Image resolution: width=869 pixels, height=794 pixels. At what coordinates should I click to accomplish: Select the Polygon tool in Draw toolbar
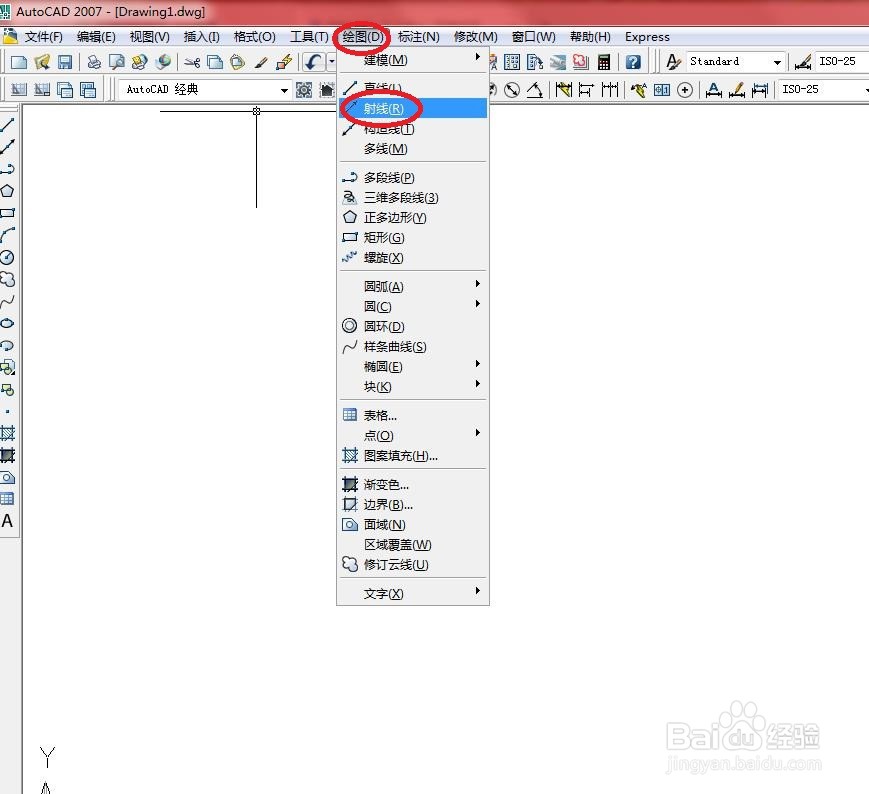click(7, 191)
